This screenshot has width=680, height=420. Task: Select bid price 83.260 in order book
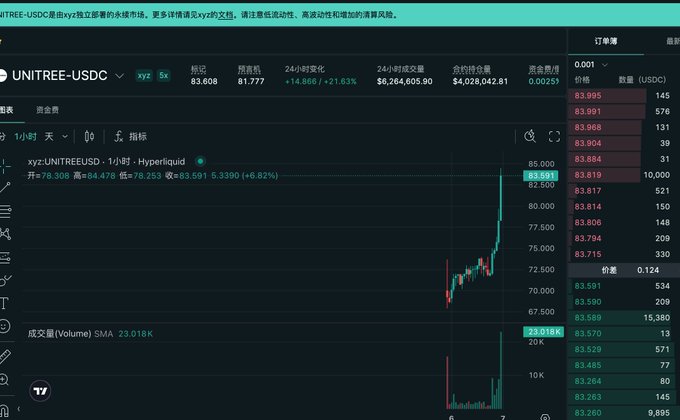pos(588,413)
